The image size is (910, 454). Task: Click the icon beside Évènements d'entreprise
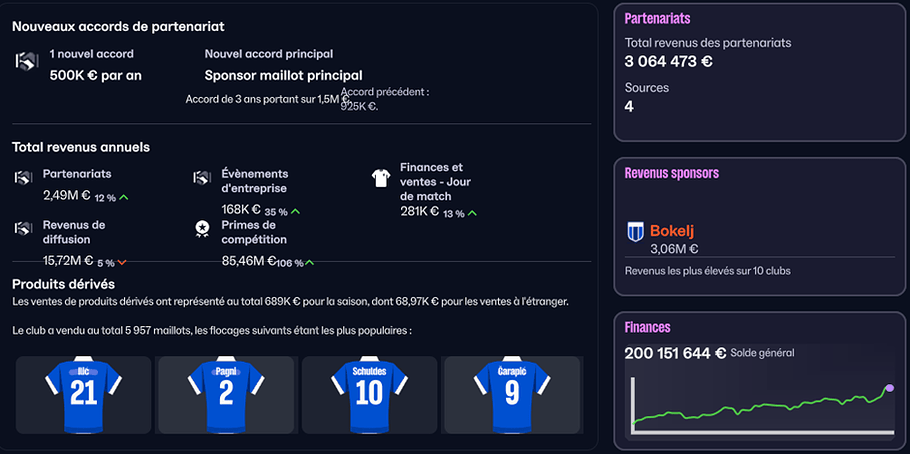pos(202,178)
